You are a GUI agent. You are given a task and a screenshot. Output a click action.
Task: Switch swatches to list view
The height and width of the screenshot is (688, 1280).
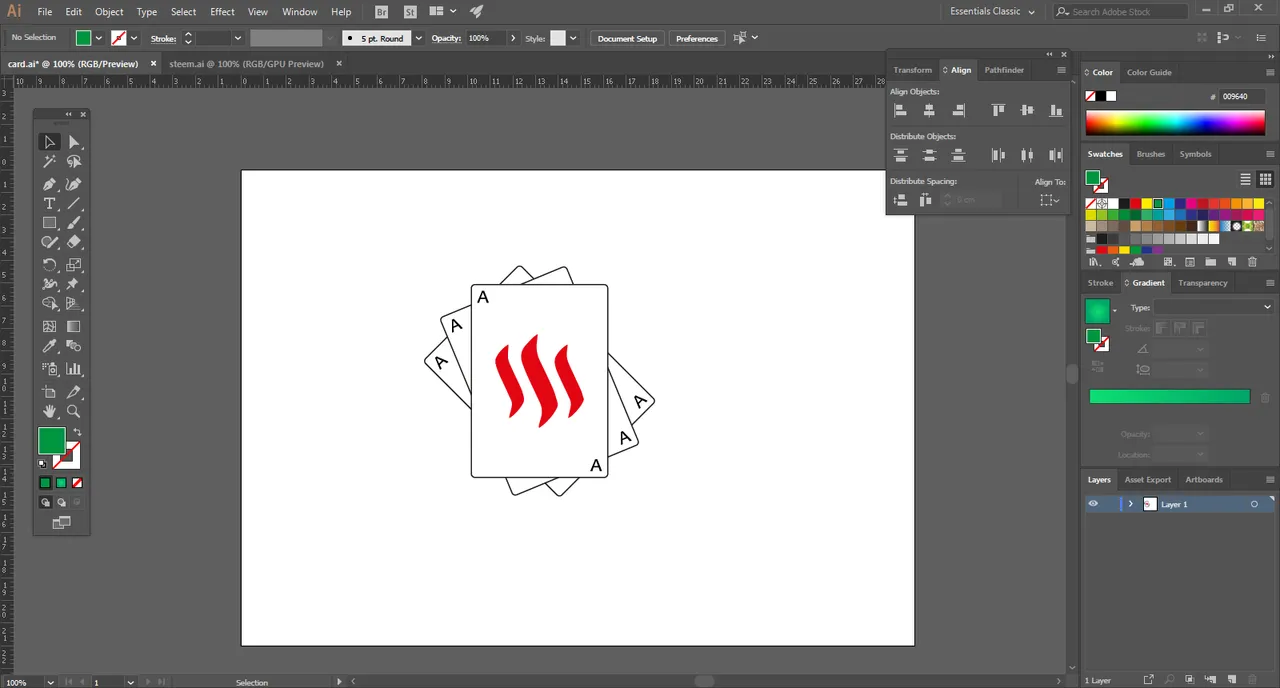[1246, 179]
